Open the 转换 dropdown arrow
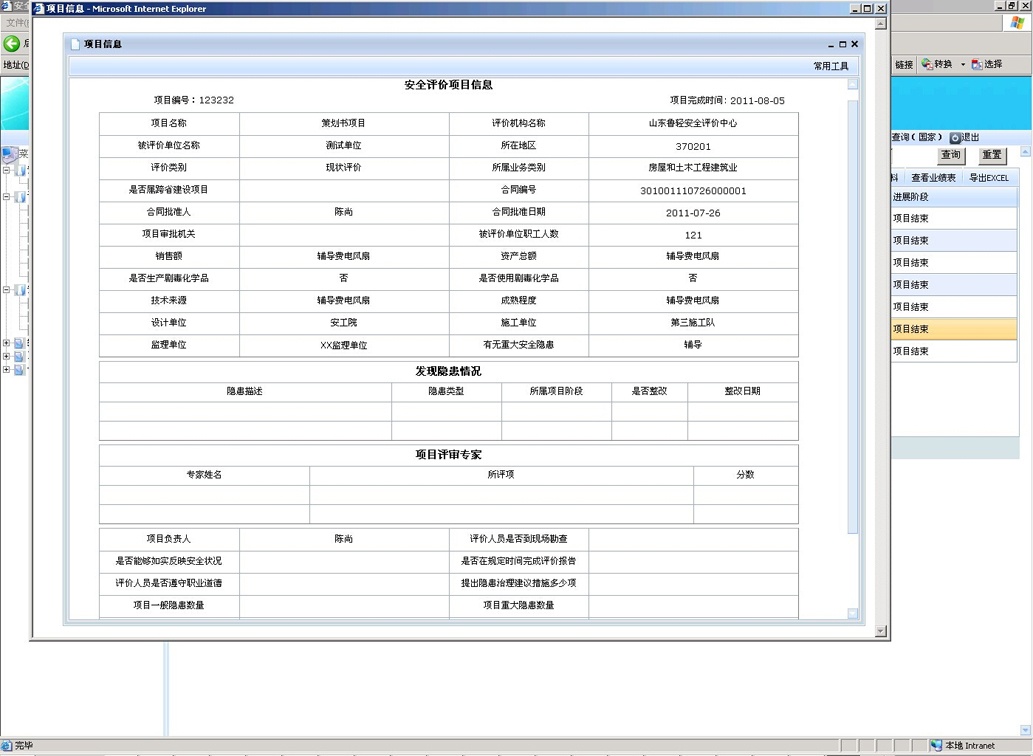This screenshot has height=756, width=1033. [963, 65]
